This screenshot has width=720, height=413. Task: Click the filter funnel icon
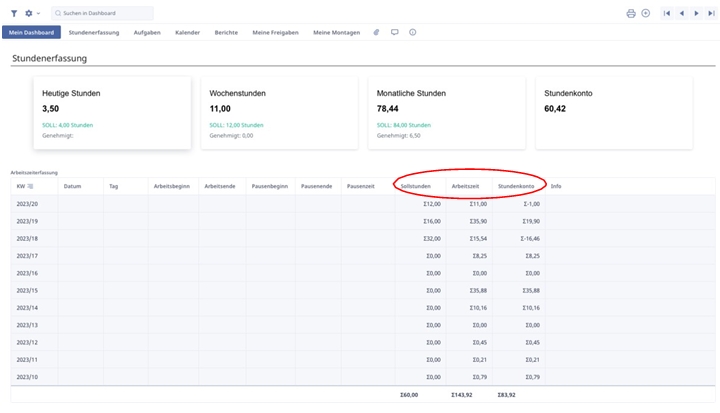13,13
